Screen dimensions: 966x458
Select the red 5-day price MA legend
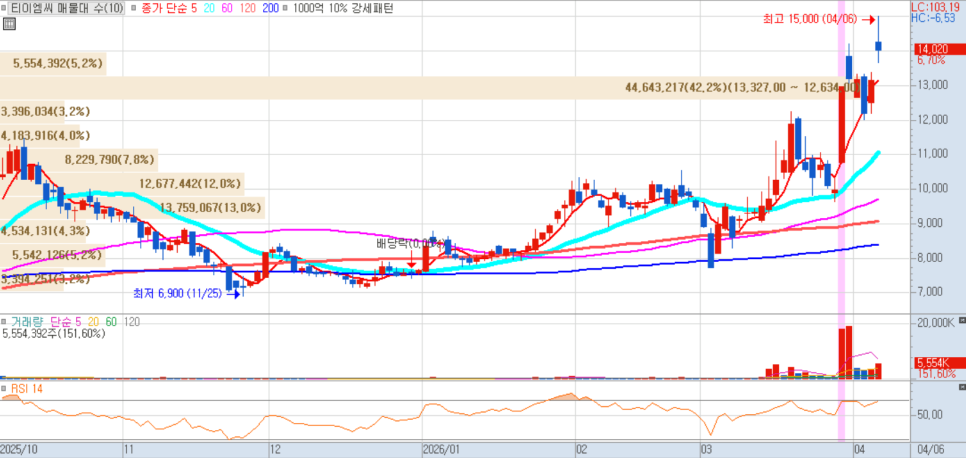(195, 9)
